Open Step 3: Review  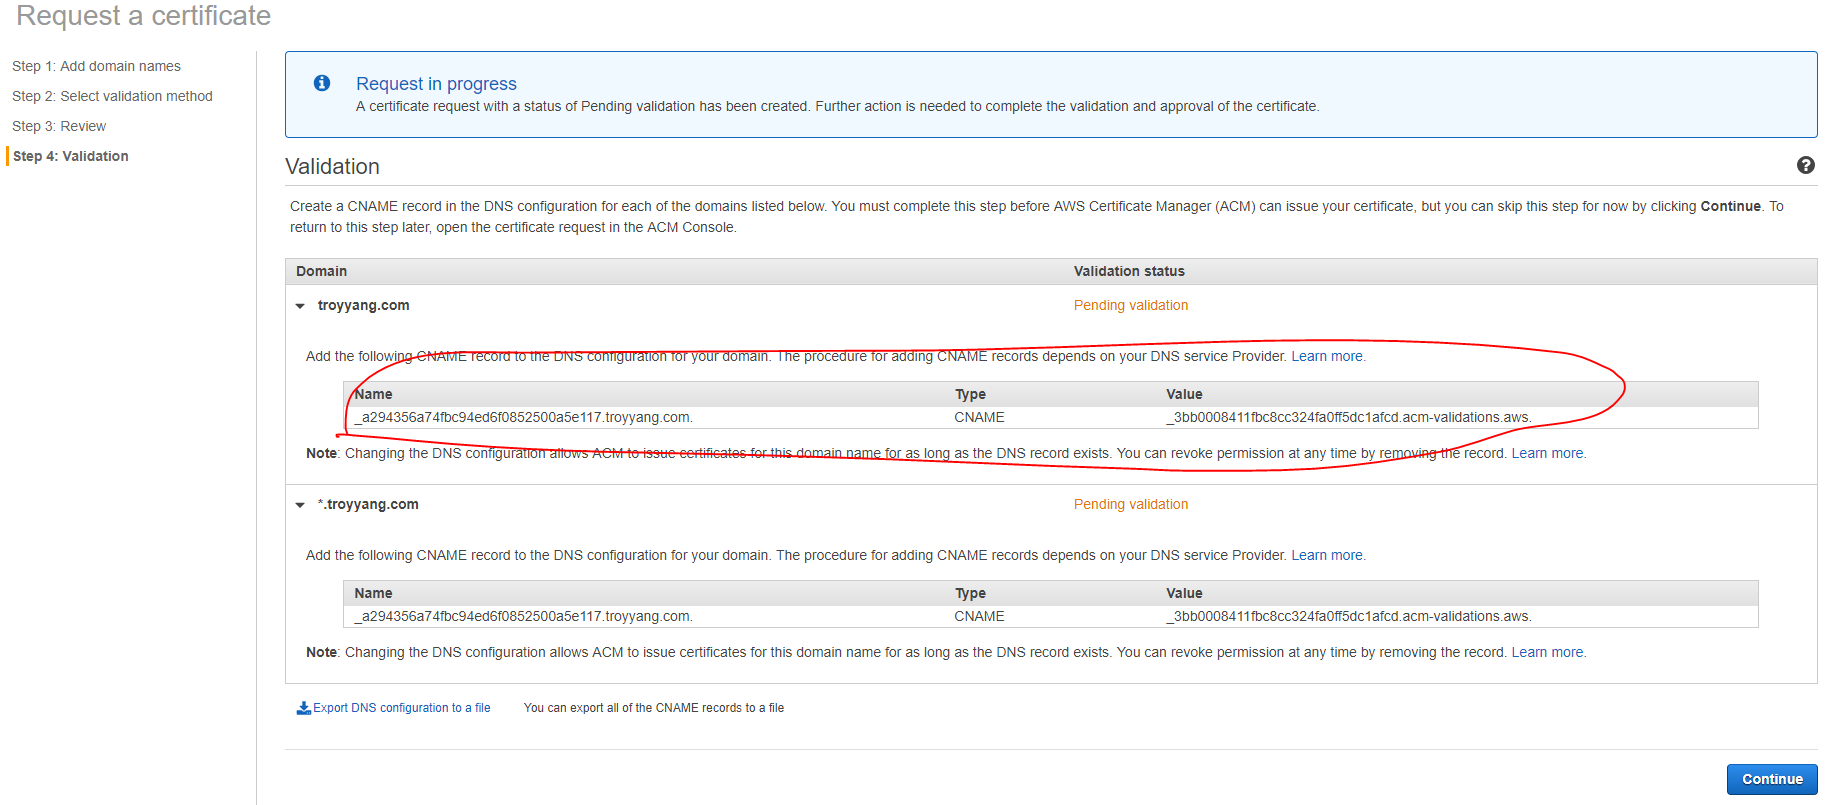(x=59, y=126)
